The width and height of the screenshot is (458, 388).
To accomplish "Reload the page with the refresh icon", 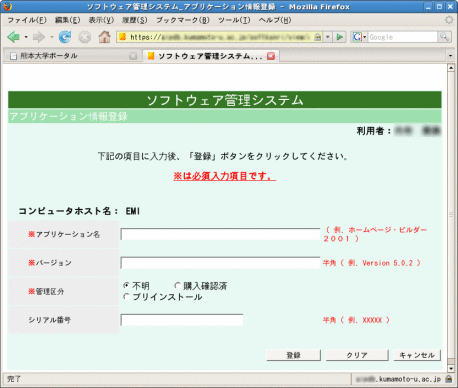I will (x=65, y=37).
